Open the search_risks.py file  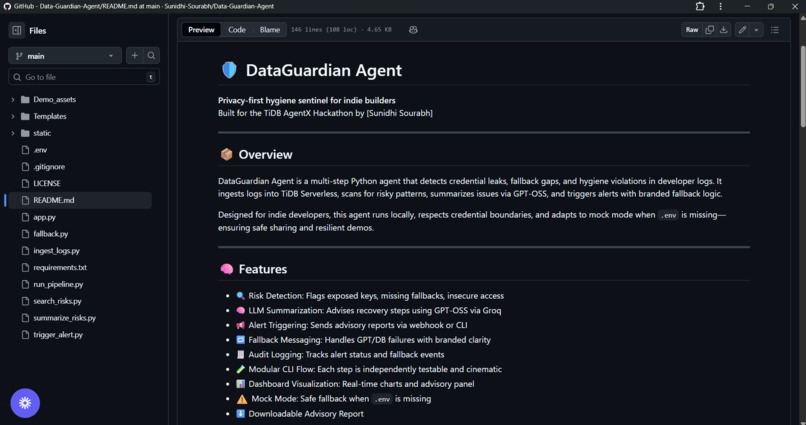(57, 301)
